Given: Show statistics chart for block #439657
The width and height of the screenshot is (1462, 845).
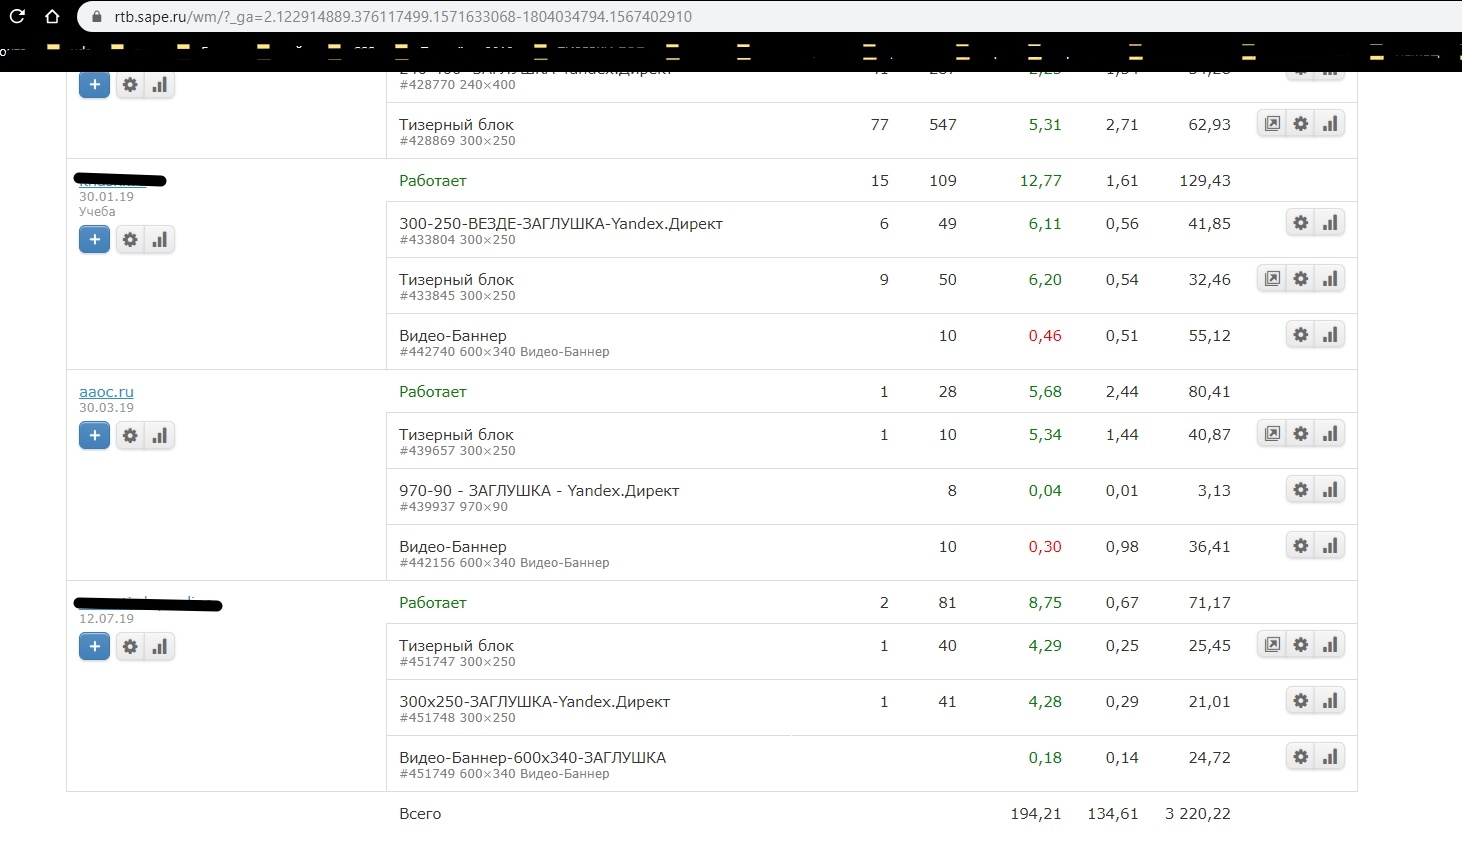Looking at the screenshot, I should tap(1330, 434).
